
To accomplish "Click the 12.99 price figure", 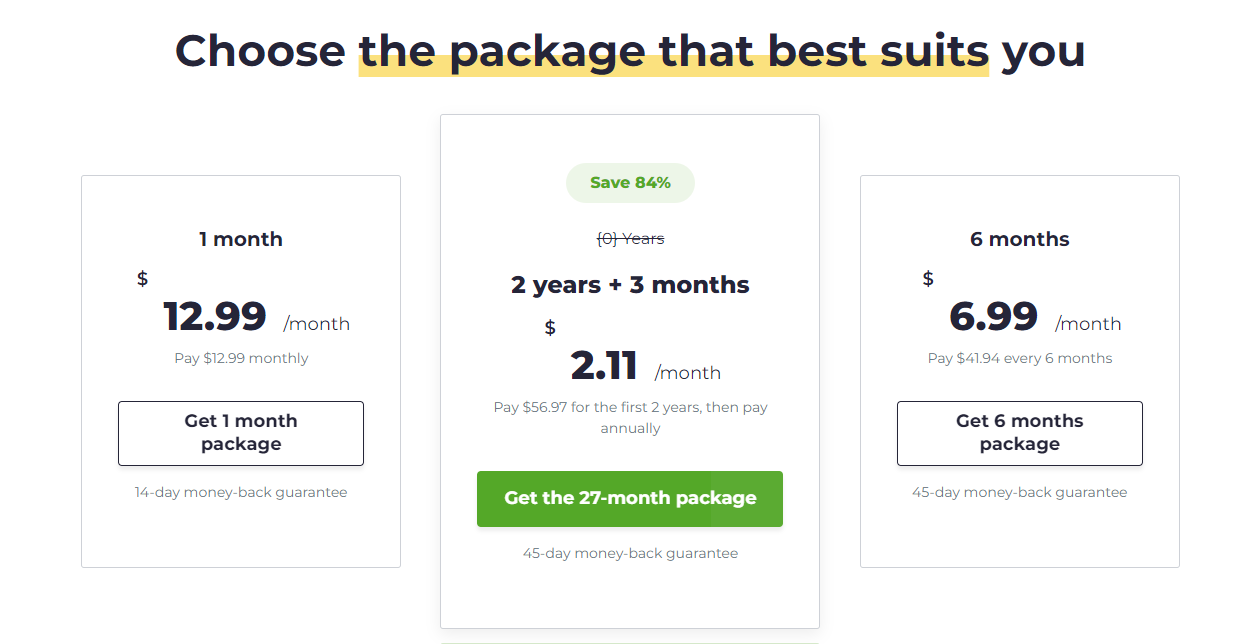I will pyautogui.click(x=215, y=316).
